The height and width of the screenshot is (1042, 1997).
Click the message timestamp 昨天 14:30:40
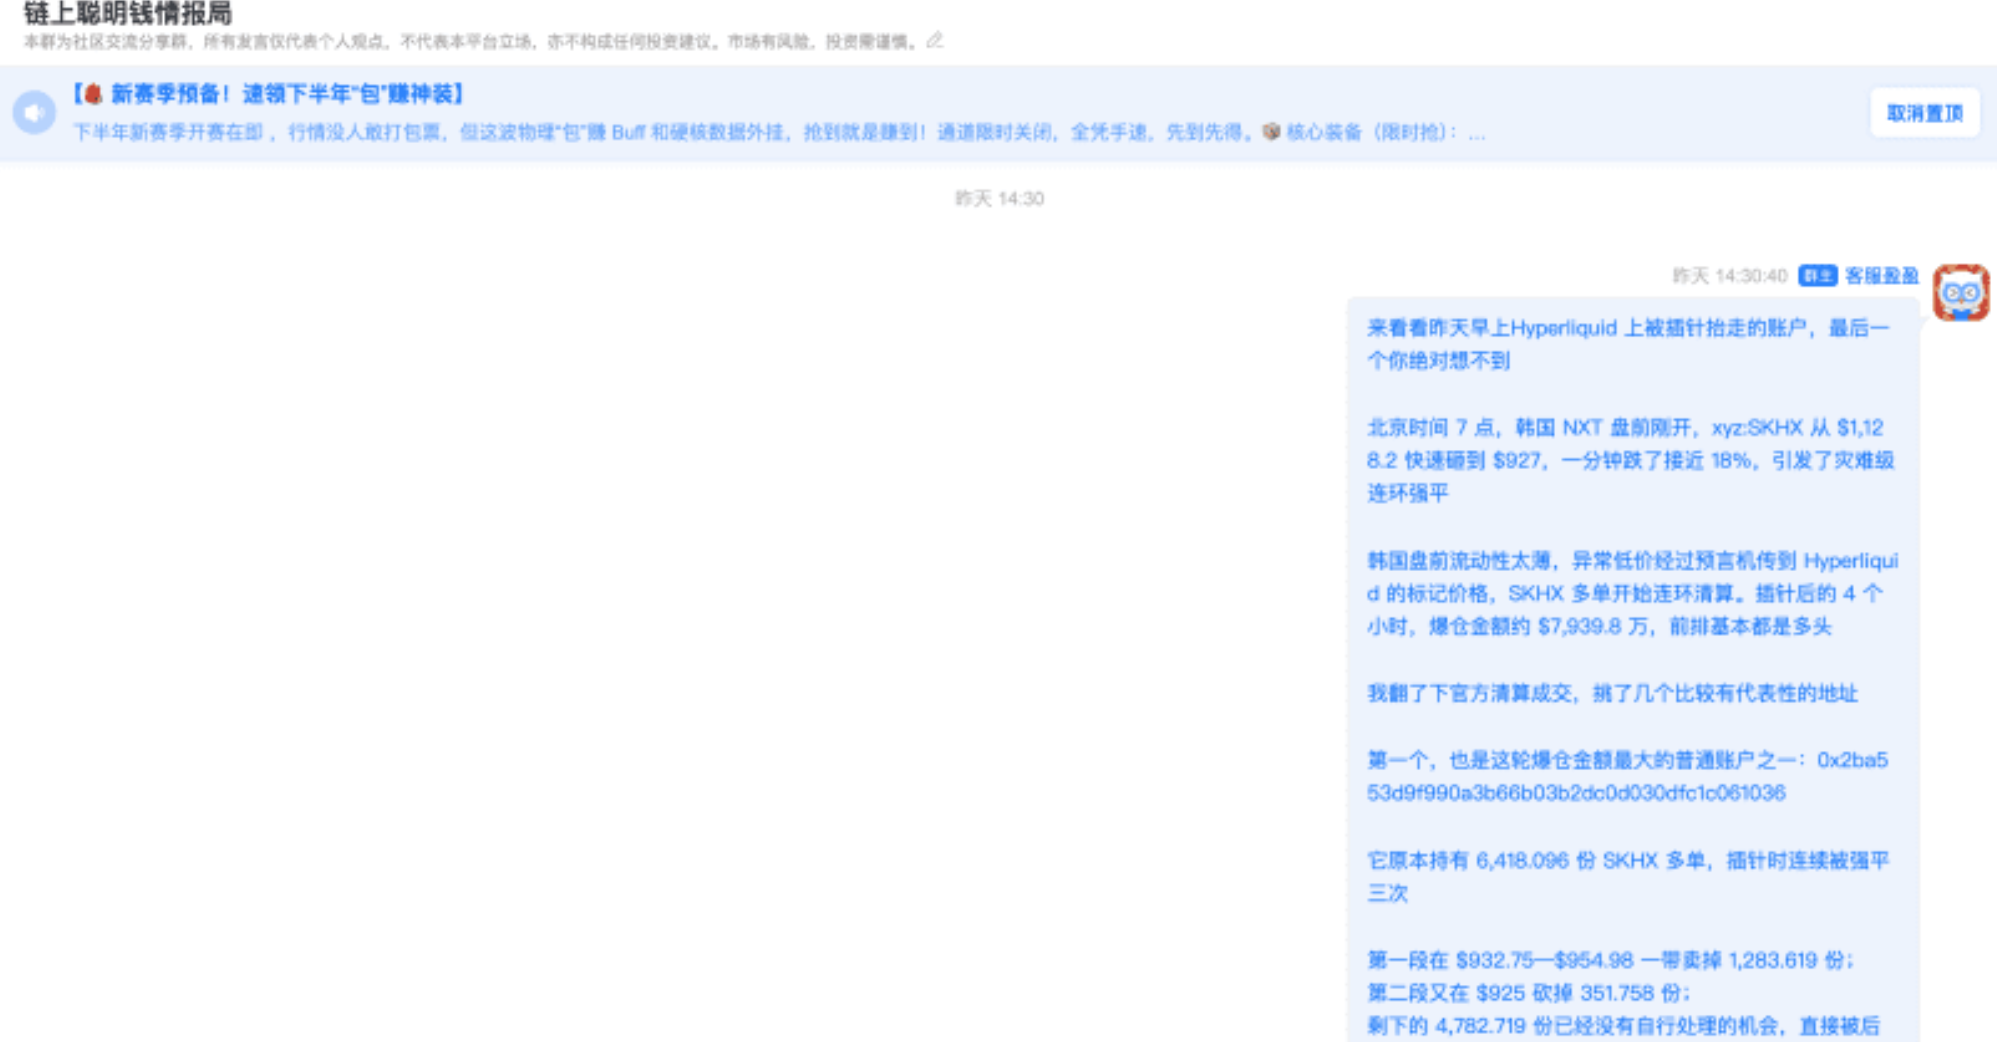tap(1729, 276)
